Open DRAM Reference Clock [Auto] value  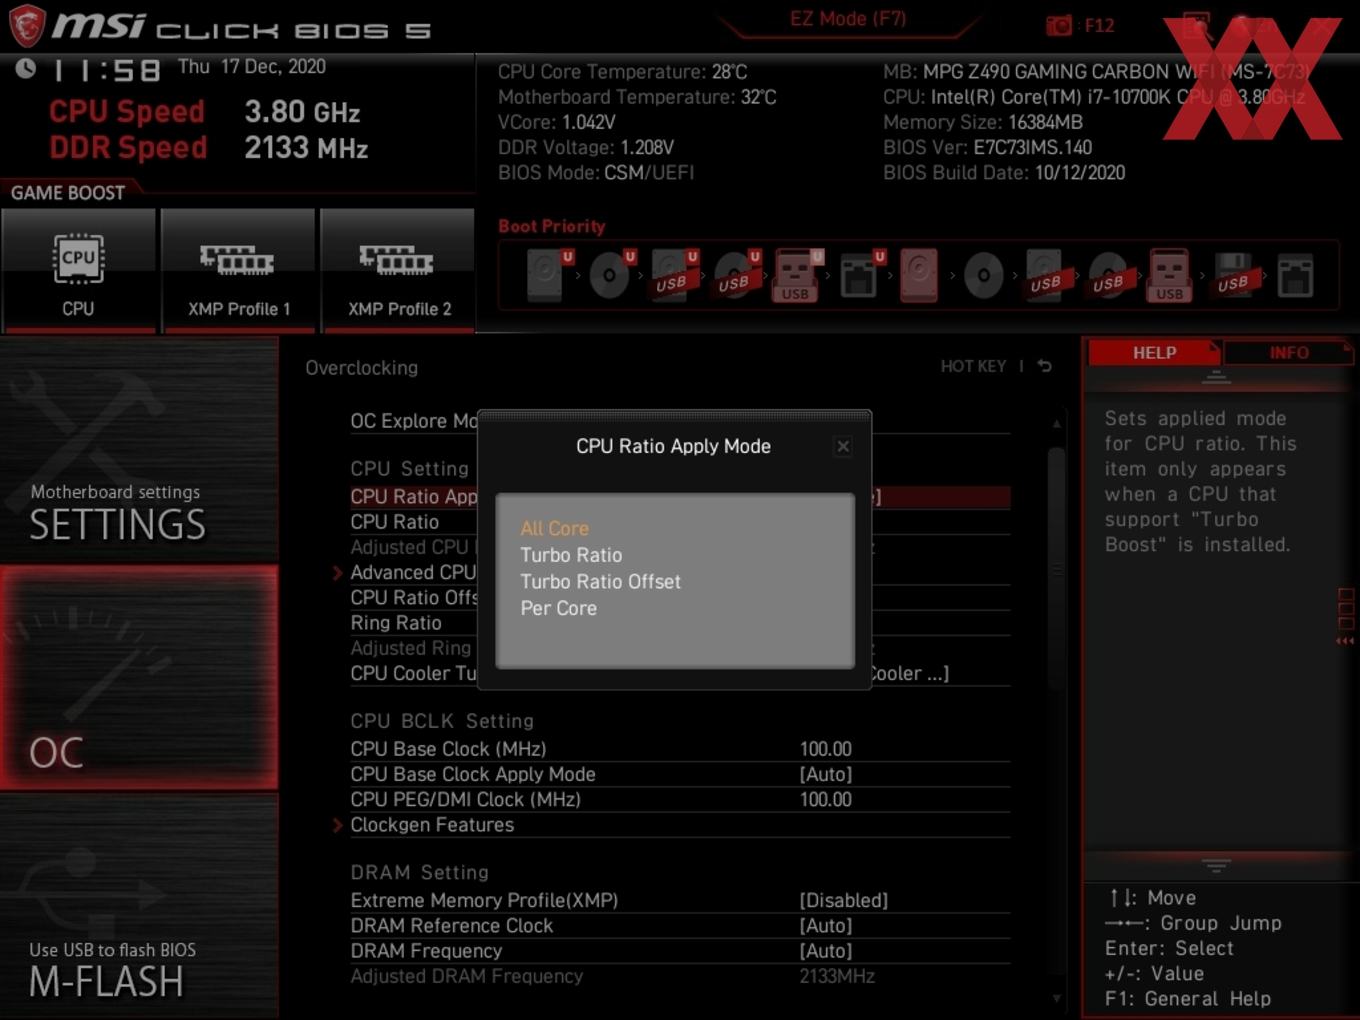(x=826, y=925)
